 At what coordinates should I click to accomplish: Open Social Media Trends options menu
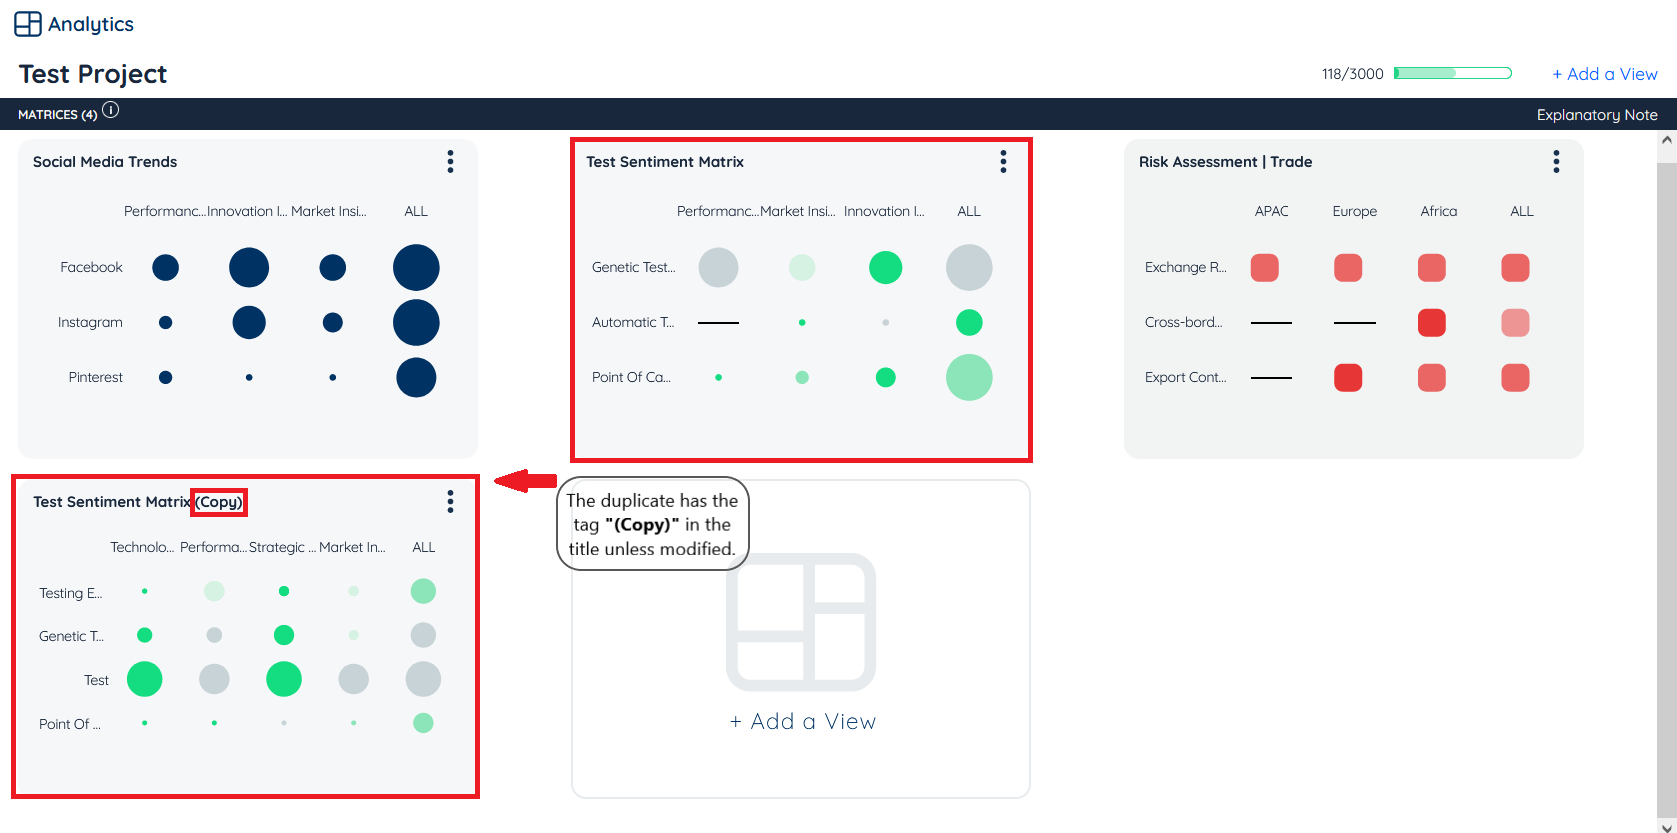point(450,162)
